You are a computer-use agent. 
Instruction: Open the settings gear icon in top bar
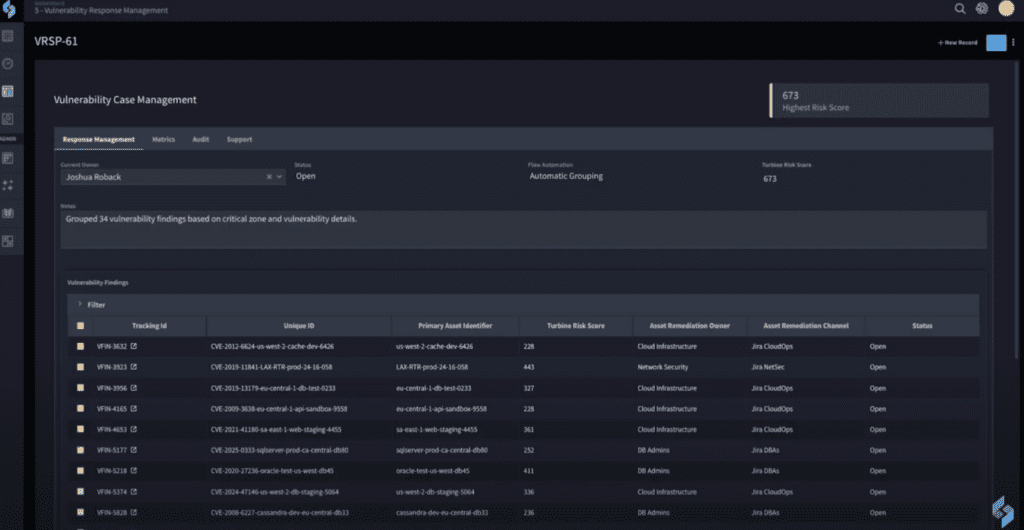(982, 8)
